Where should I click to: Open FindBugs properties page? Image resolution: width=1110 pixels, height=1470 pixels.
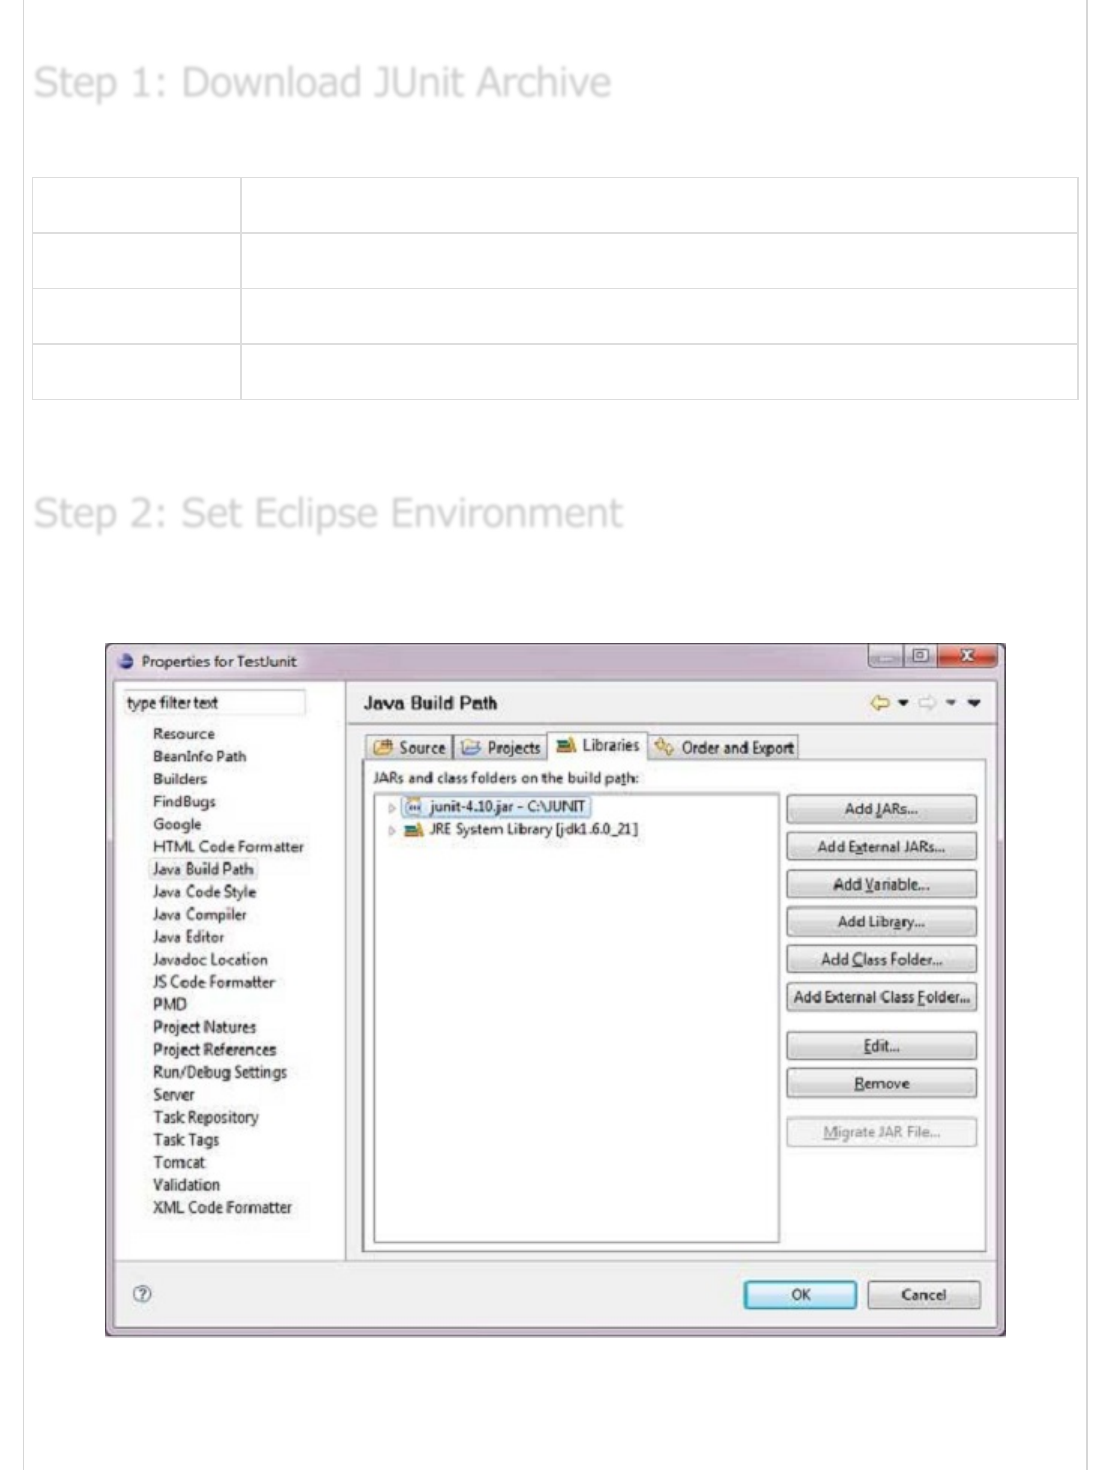184,801
